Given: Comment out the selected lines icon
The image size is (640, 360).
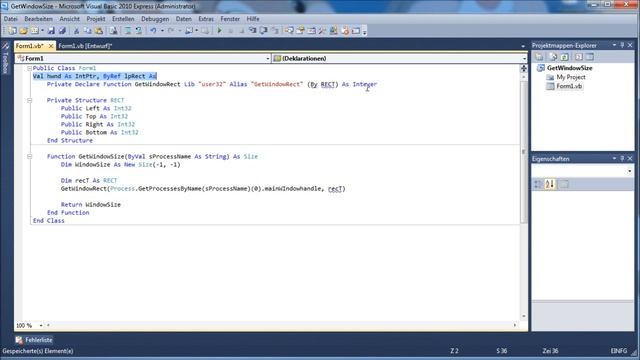Looking at the screenshot, I should [128, 31].
